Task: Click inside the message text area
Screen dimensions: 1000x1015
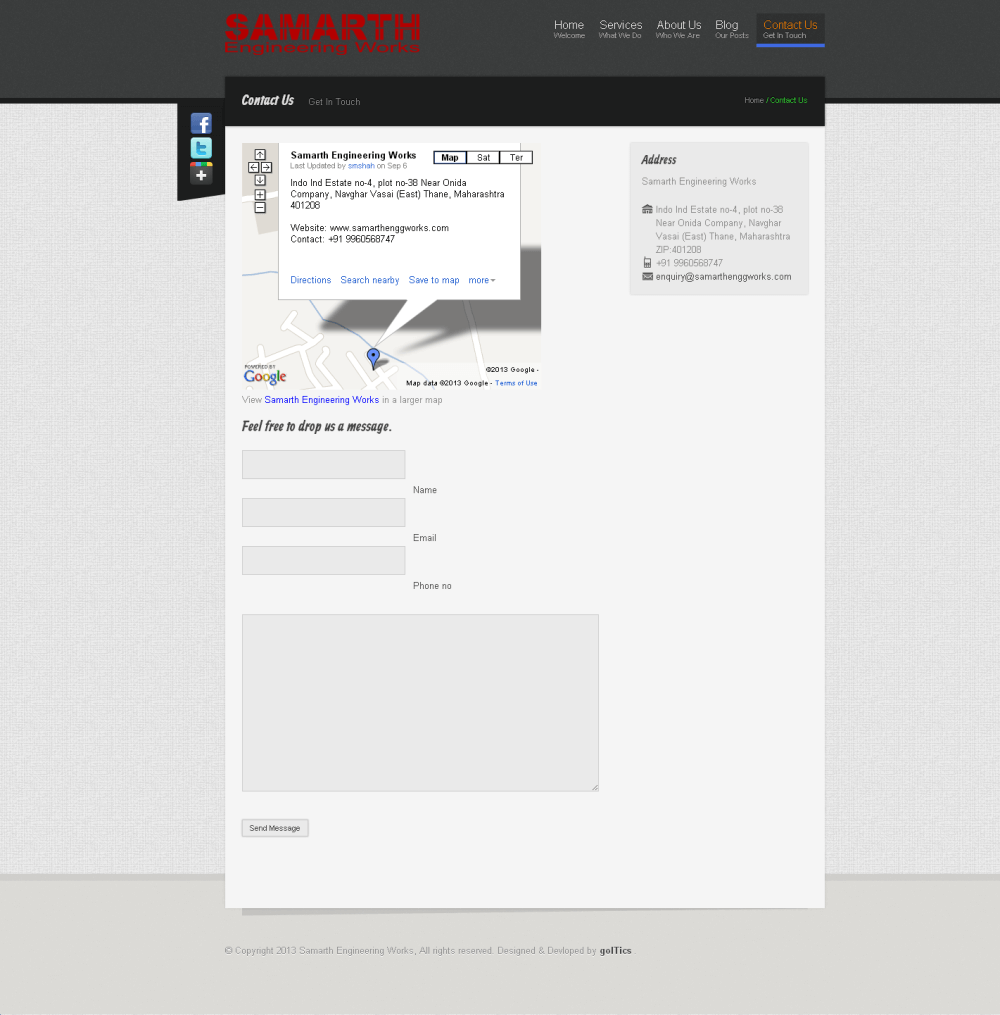Action: 420,703
